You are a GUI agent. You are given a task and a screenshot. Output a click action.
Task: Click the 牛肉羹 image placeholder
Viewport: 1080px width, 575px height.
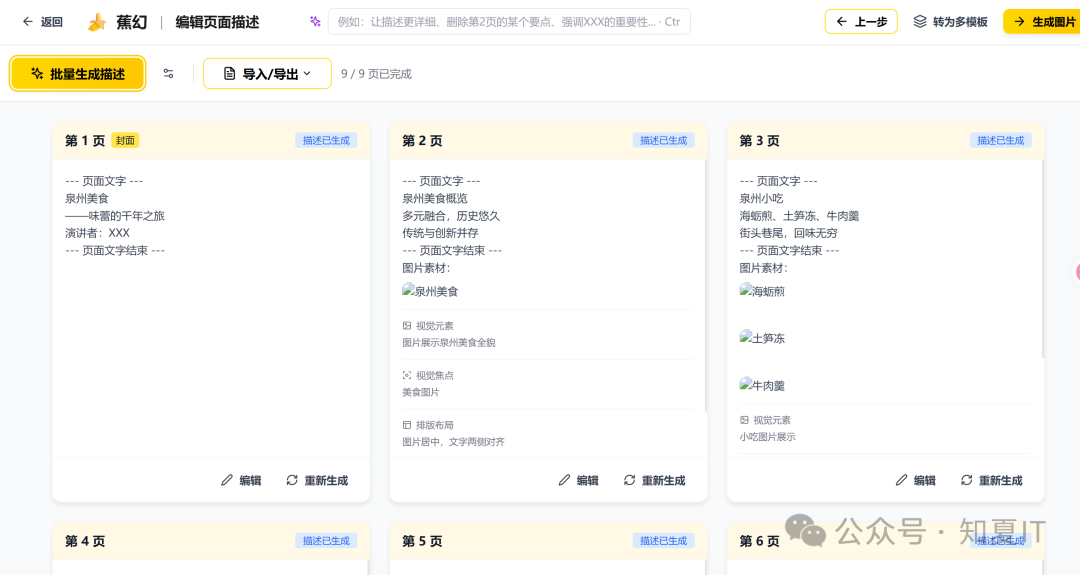point(762,386)
